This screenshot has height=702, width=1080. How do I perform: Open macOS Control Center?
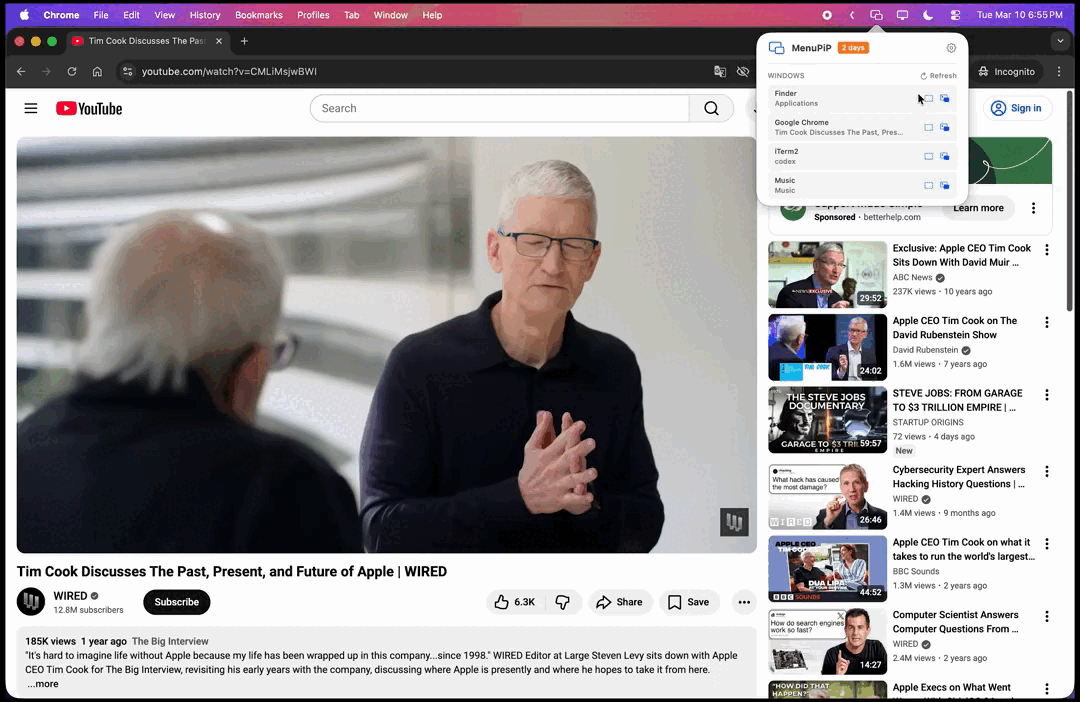coord(955,15)
